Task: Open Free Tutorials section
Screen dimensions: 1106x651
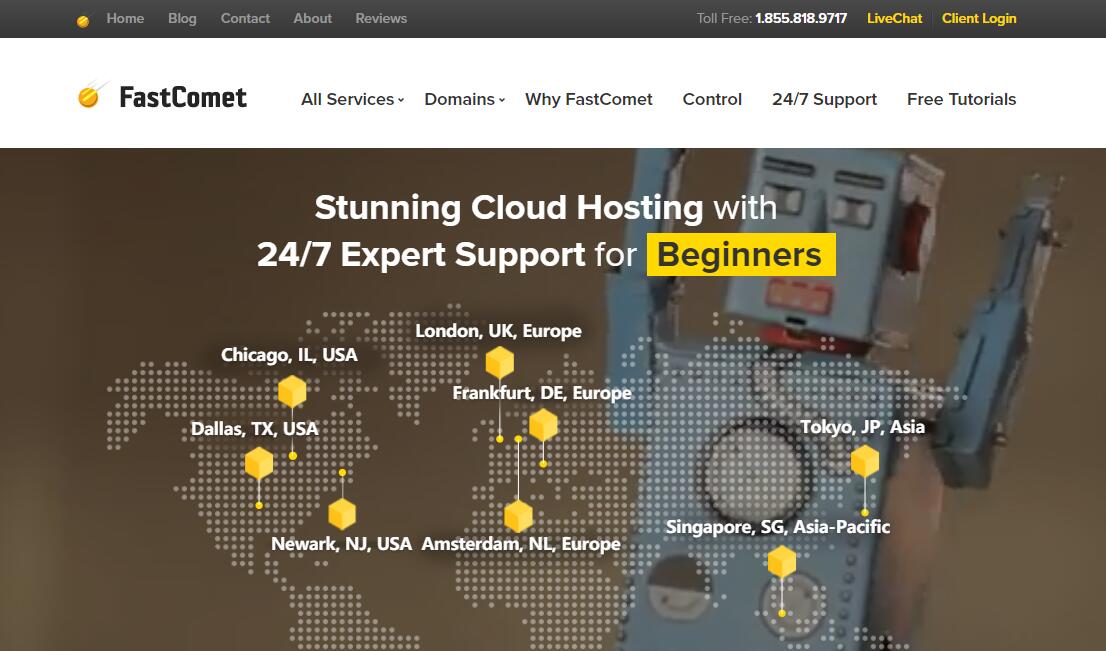Action: pyautogui.click(x=961, y=99)
